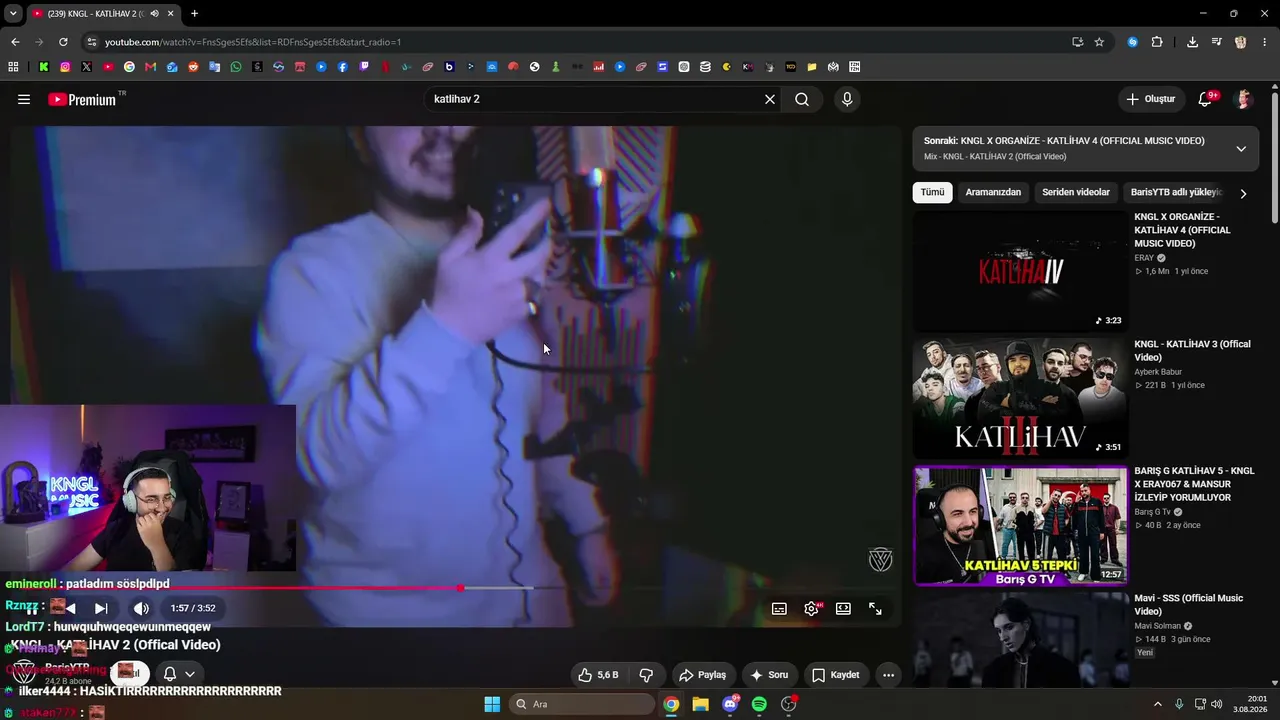Image resolution: width=1280 pixels, height=720 pixels.
Task: Open KATLİHAV 3 video thumbnail
Action: 1020,398
